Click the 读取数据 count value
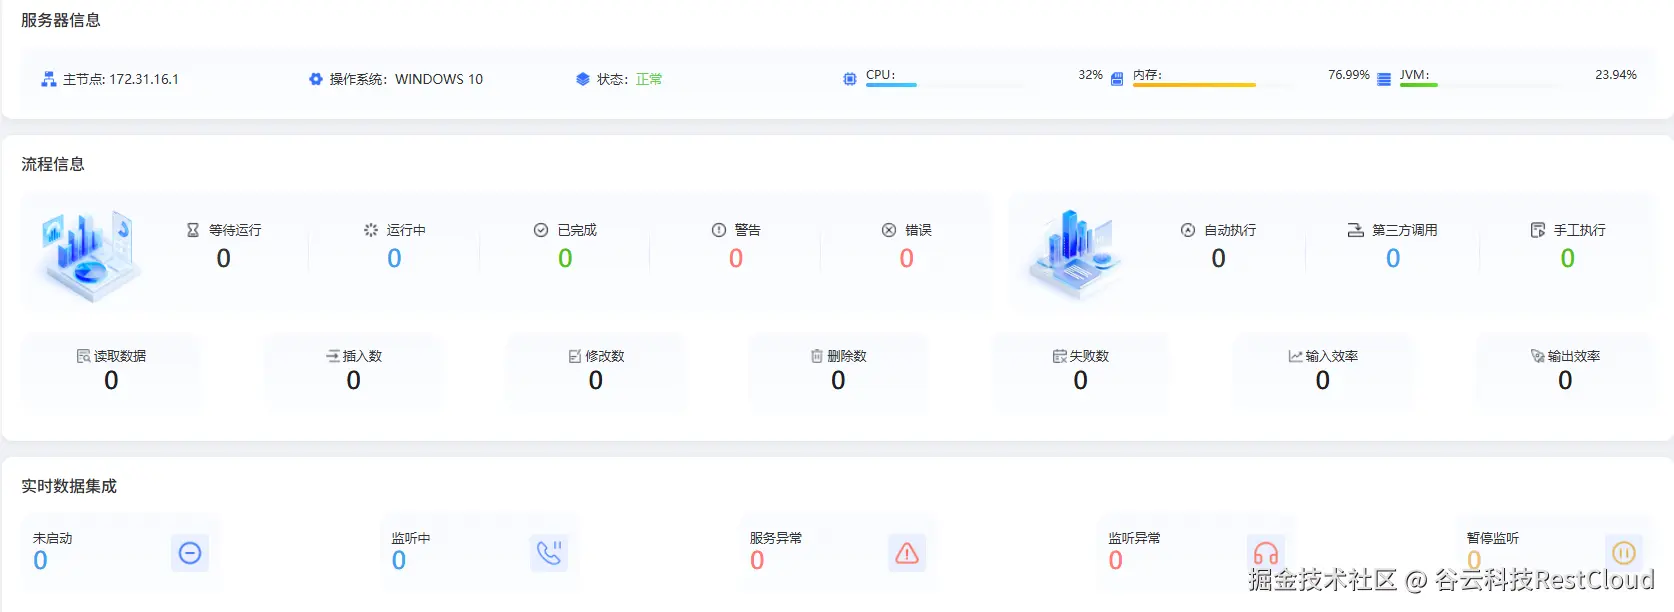The width and height of the screenshot is (1674, 612). click(x=111, y=381)
